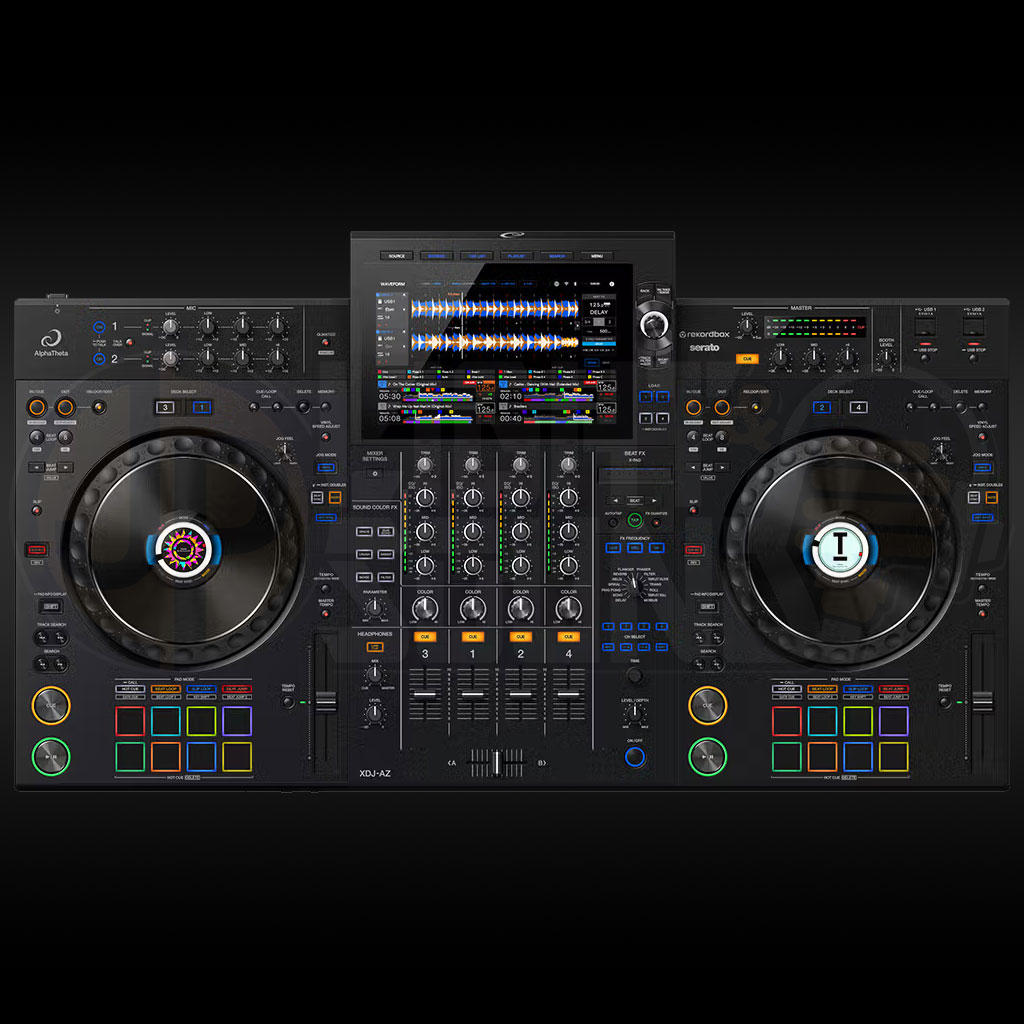Tap the green-outlined bottom pad on left deck

[x=131, y=757]
